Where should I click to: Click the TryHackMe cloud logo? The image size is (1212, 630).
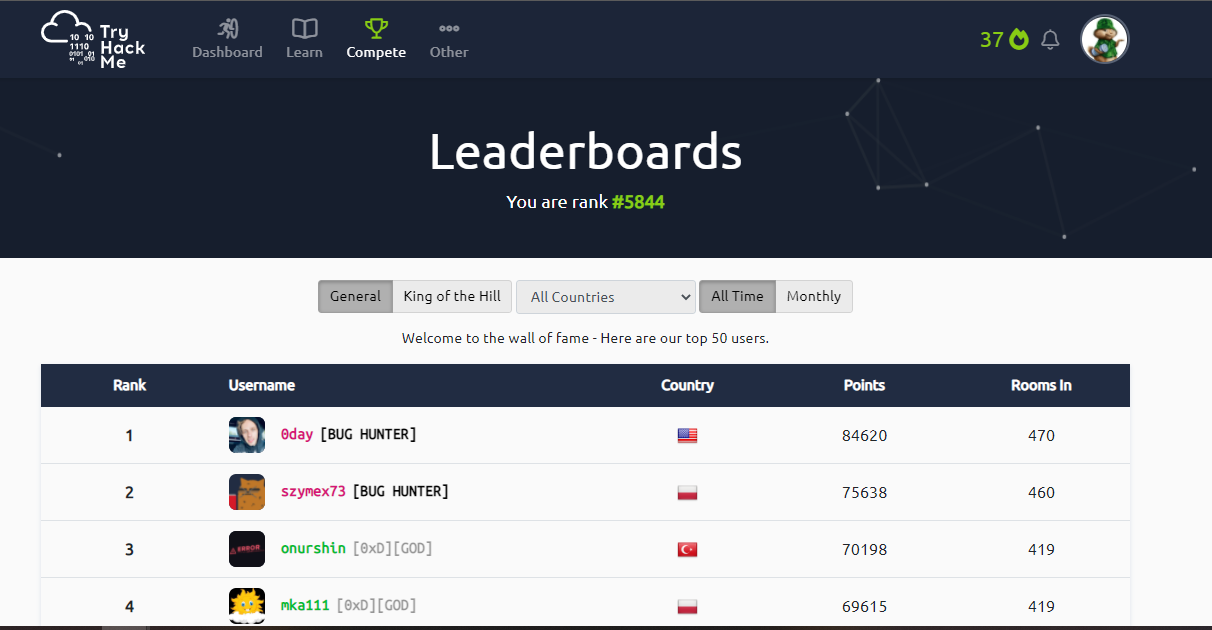93,39
